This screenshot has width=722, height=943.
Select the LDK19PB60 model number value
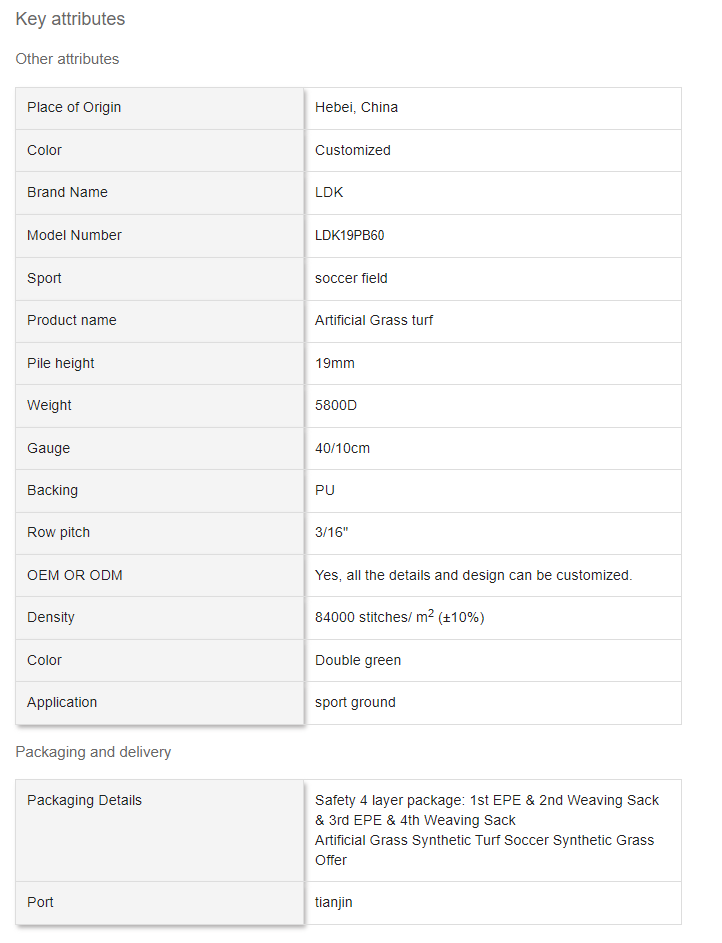tap(349, 235)
